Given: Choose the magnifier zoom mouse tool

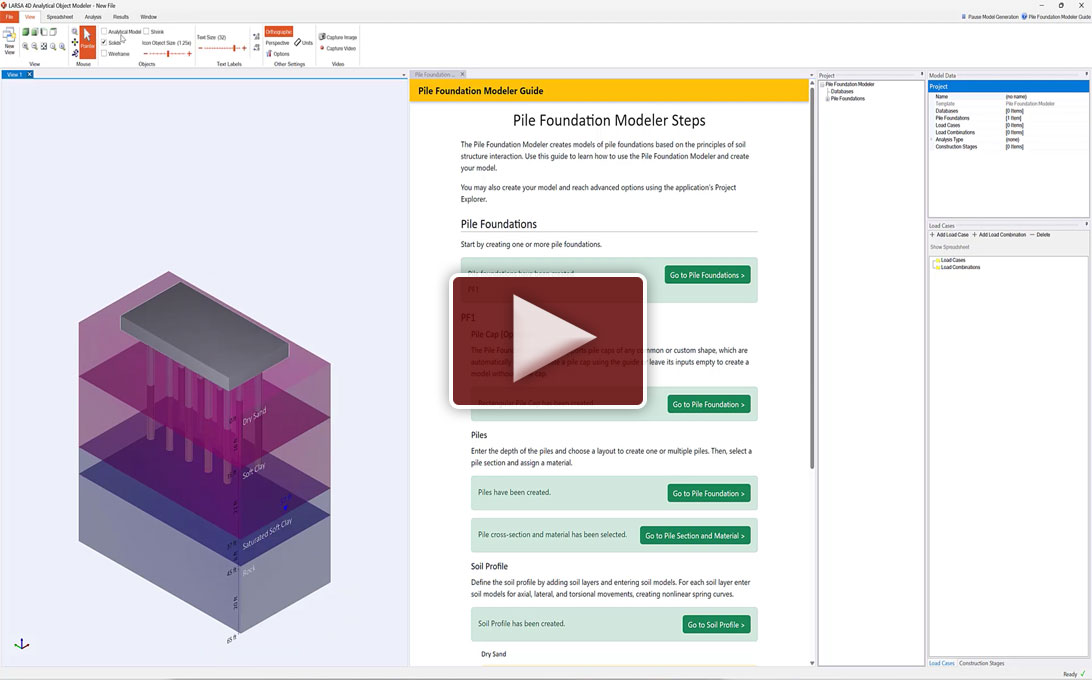Looking at the screenshot, I should coord(75,31).
